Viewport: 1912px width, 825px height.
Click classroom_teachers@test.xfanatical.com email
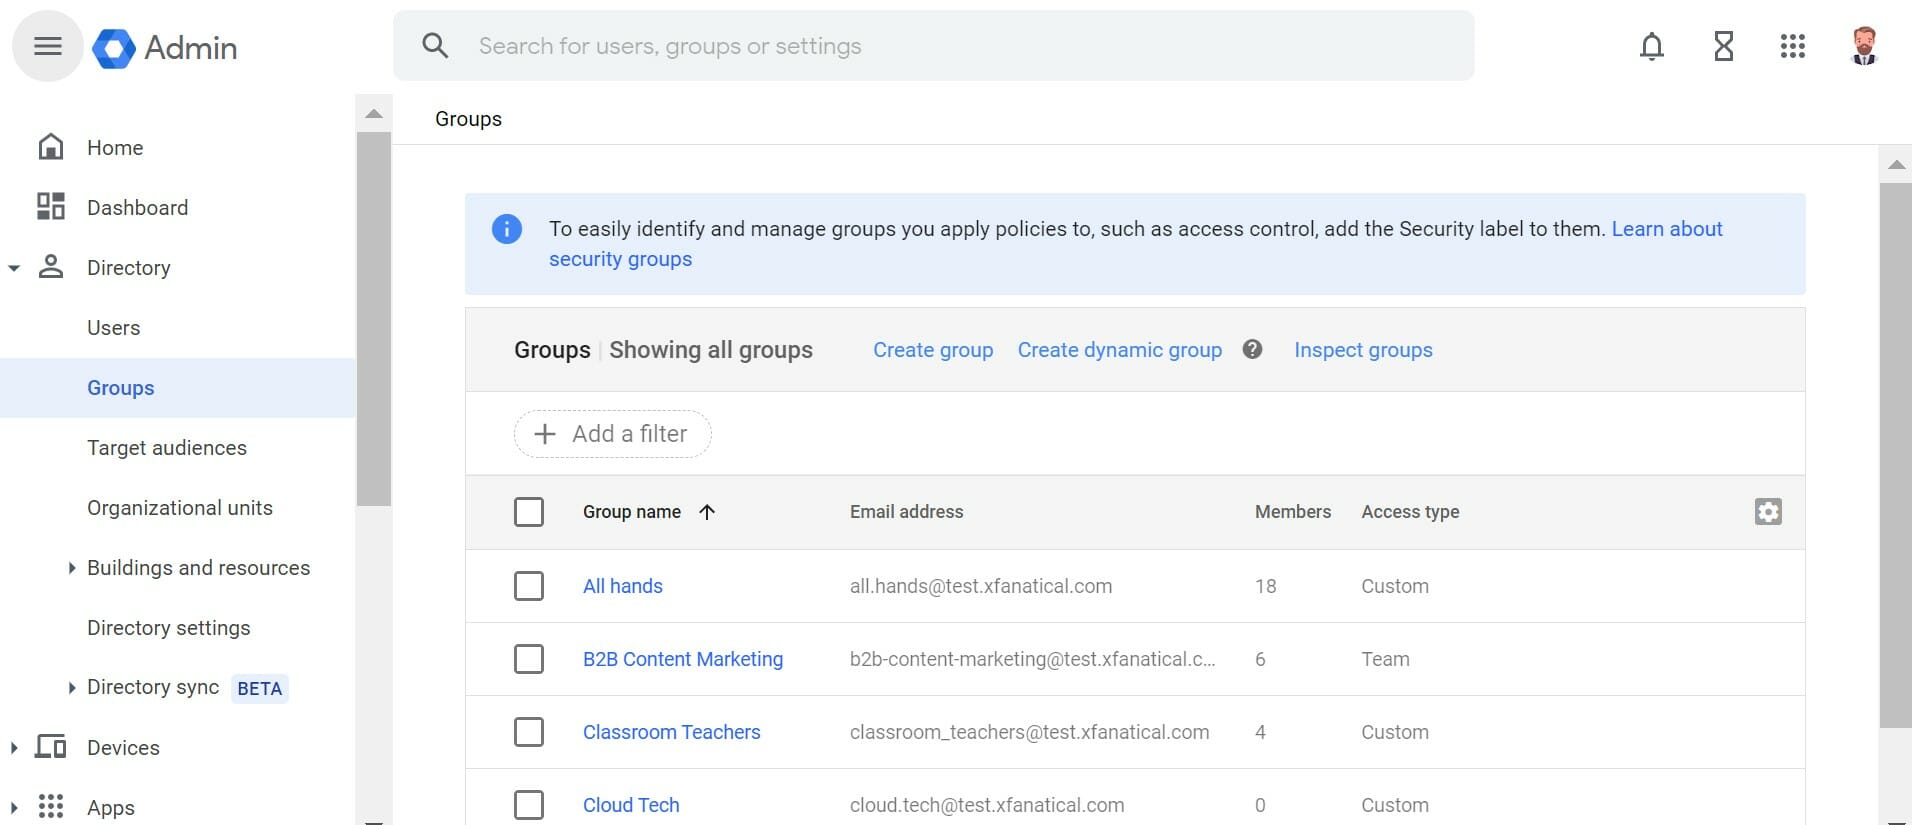click(1030, 732)
